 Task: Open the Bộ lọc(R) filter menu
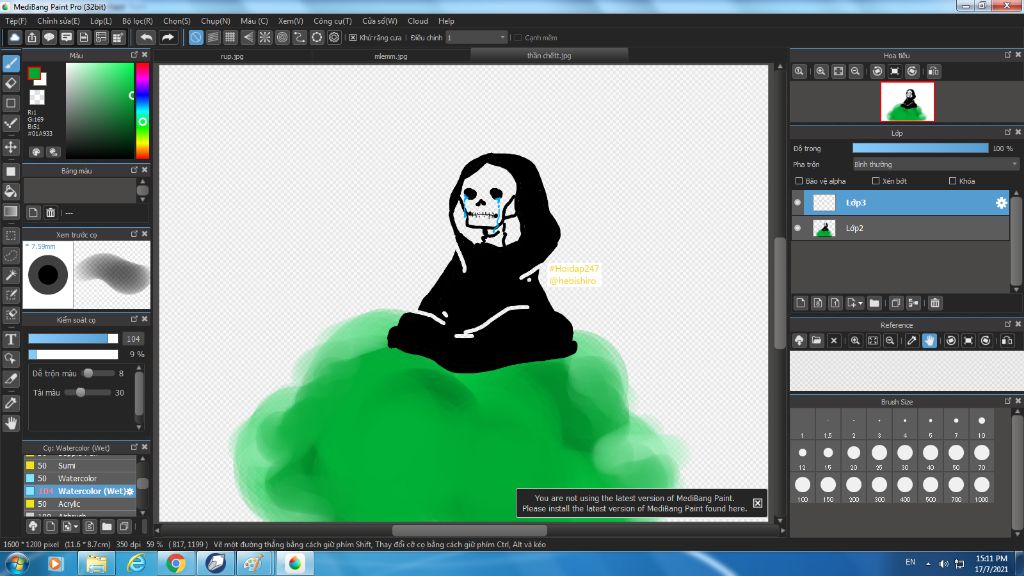(137, 21)
